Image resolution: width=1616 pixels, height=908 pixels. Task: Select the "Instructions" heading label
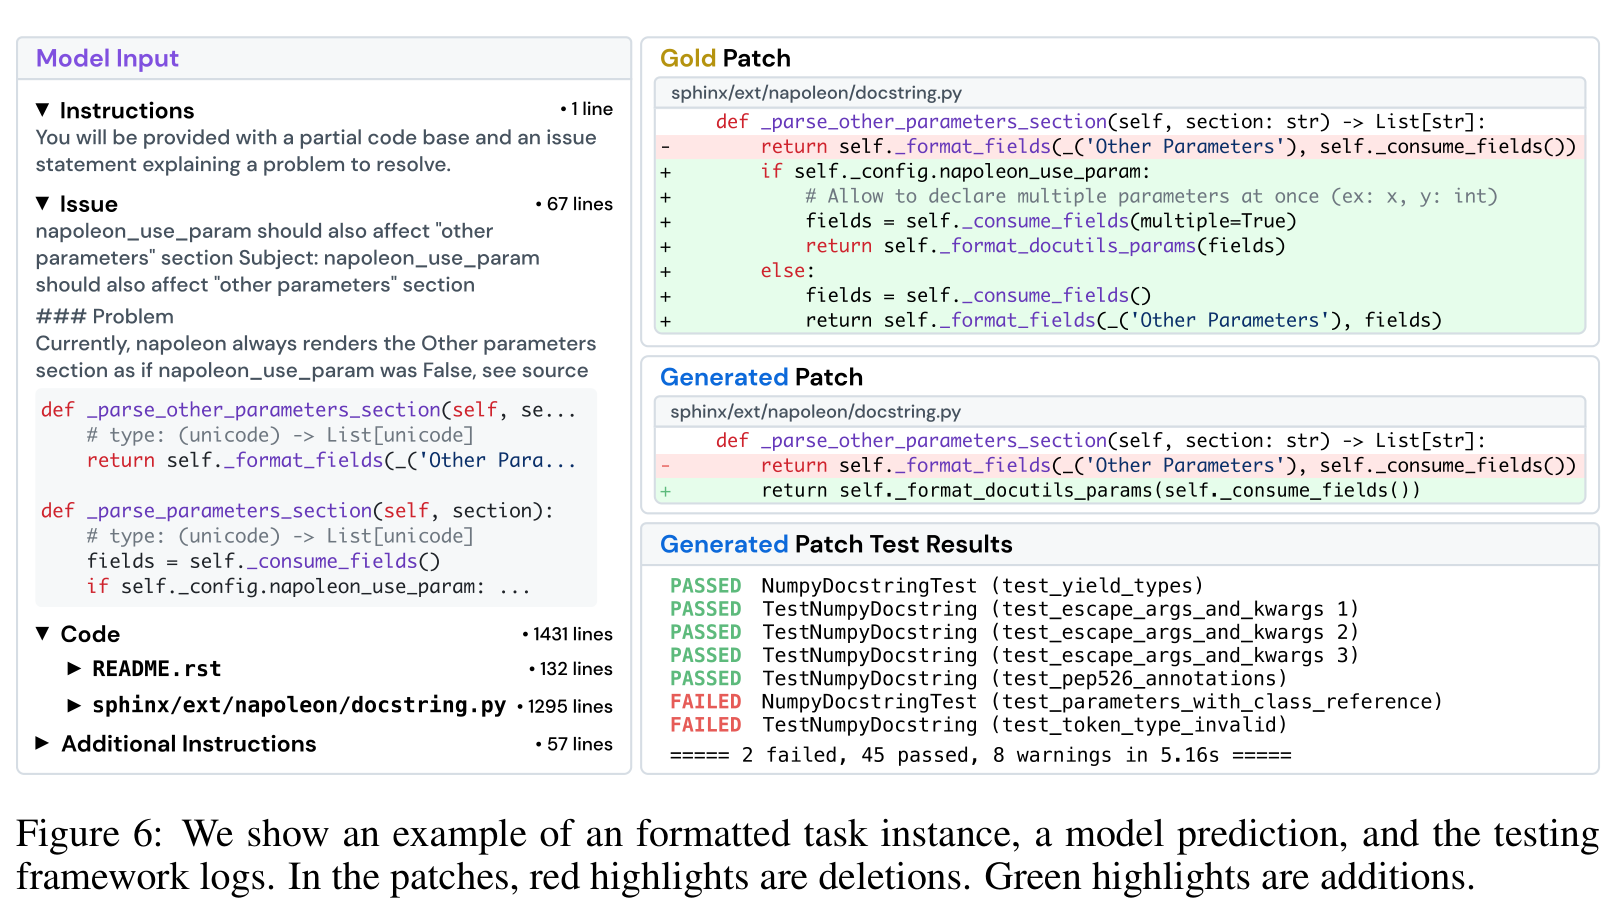pyautogui.click(x=127, y=110)
